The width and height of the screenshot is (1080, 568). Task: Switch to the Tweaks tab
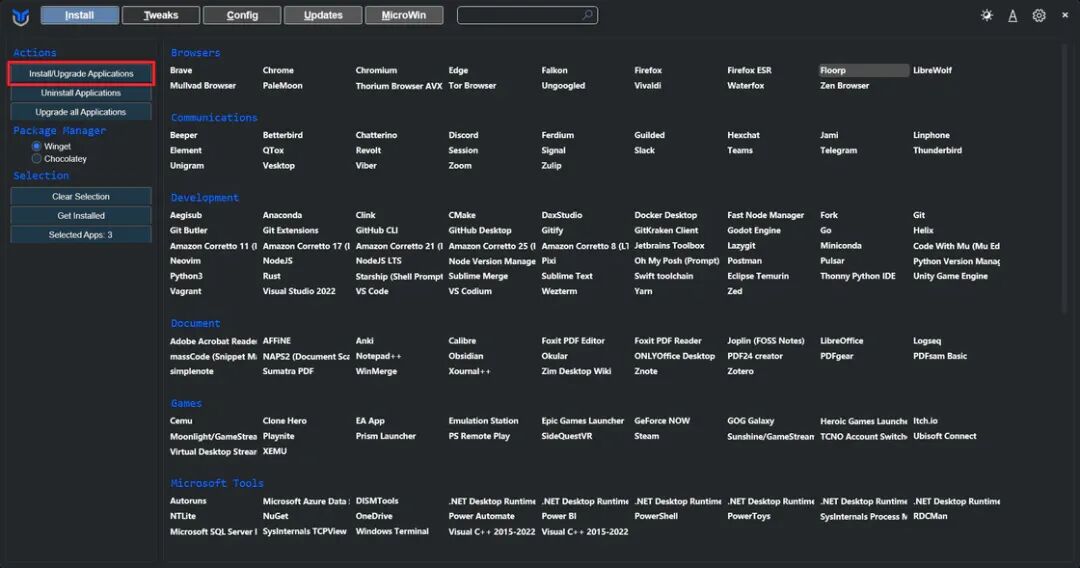pyautogui.click(x=160, y=15)
